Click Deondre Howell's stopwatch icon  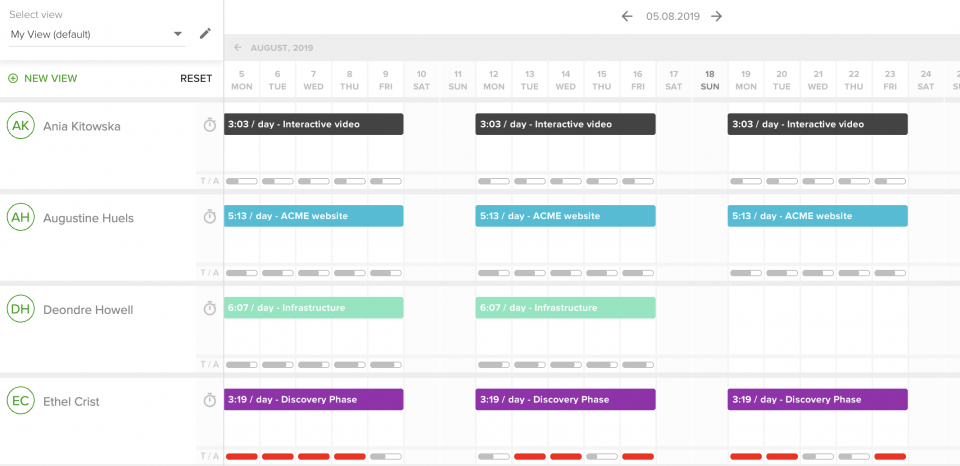(210, 308)
